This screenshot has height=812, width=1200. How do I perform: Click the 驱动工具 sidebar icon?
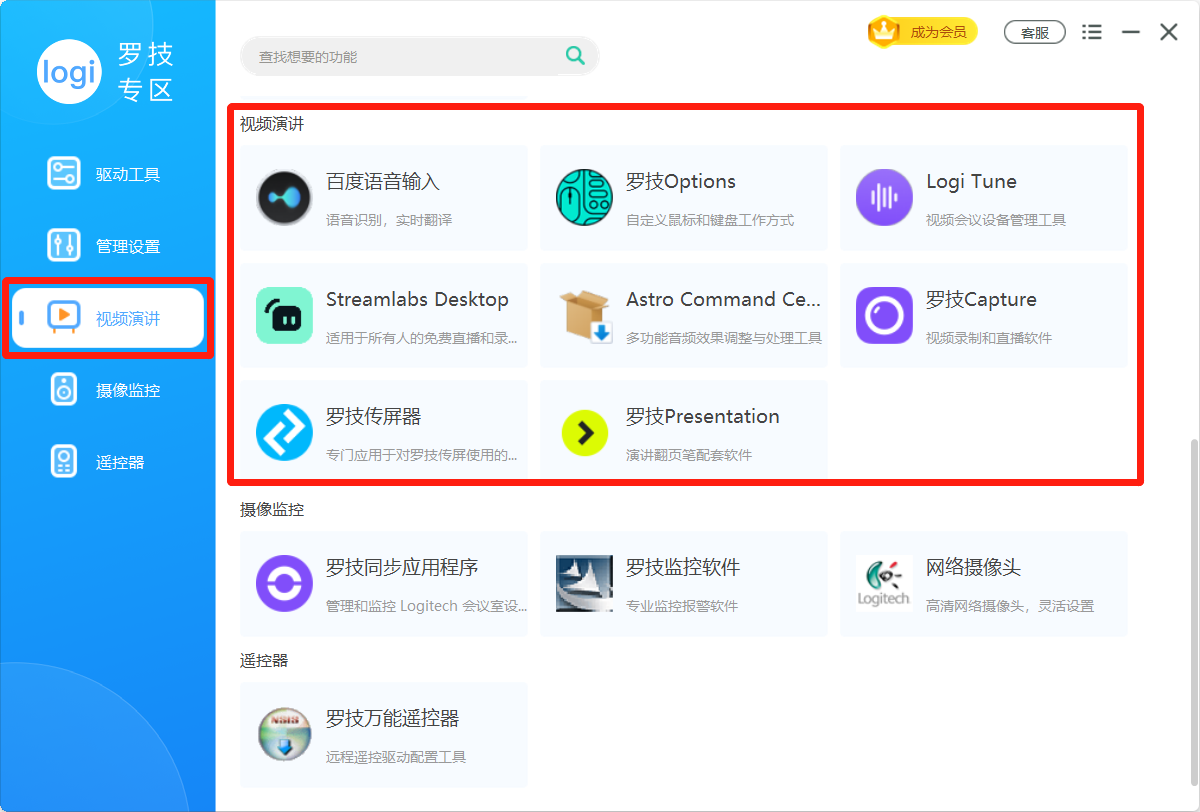point(64,174)
